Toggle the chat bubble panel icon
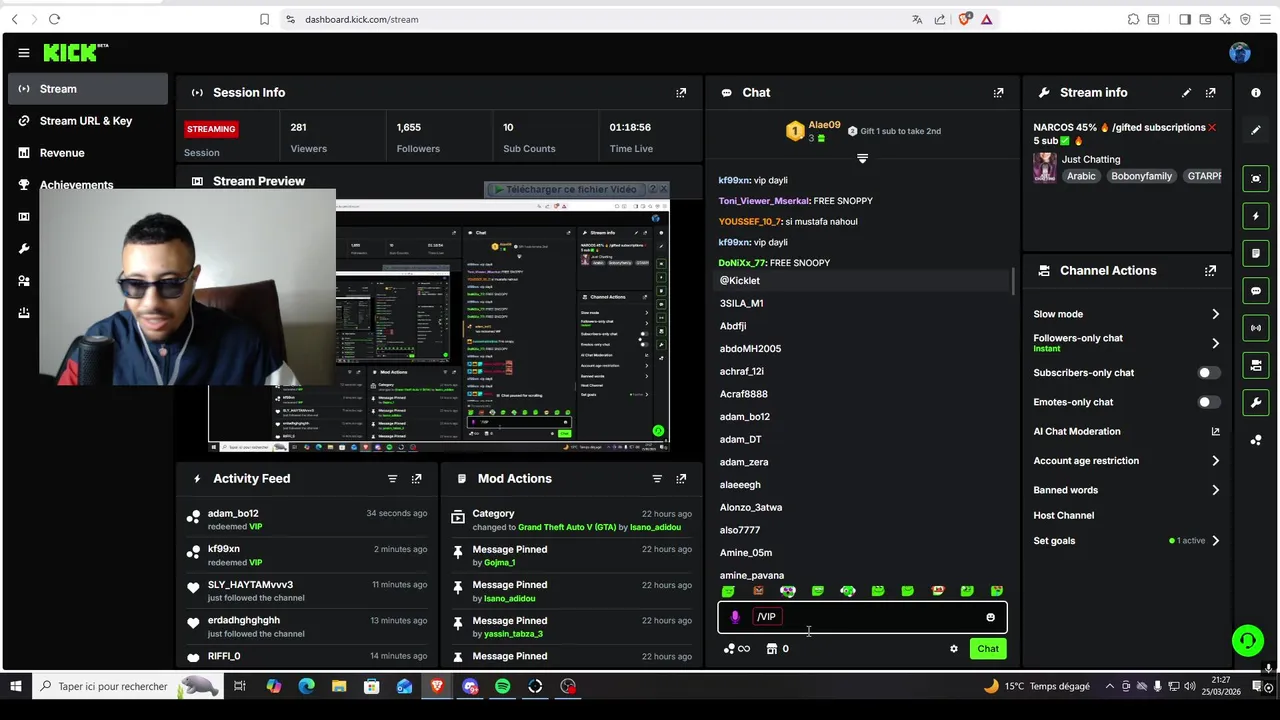 [x=1256, y=291]
